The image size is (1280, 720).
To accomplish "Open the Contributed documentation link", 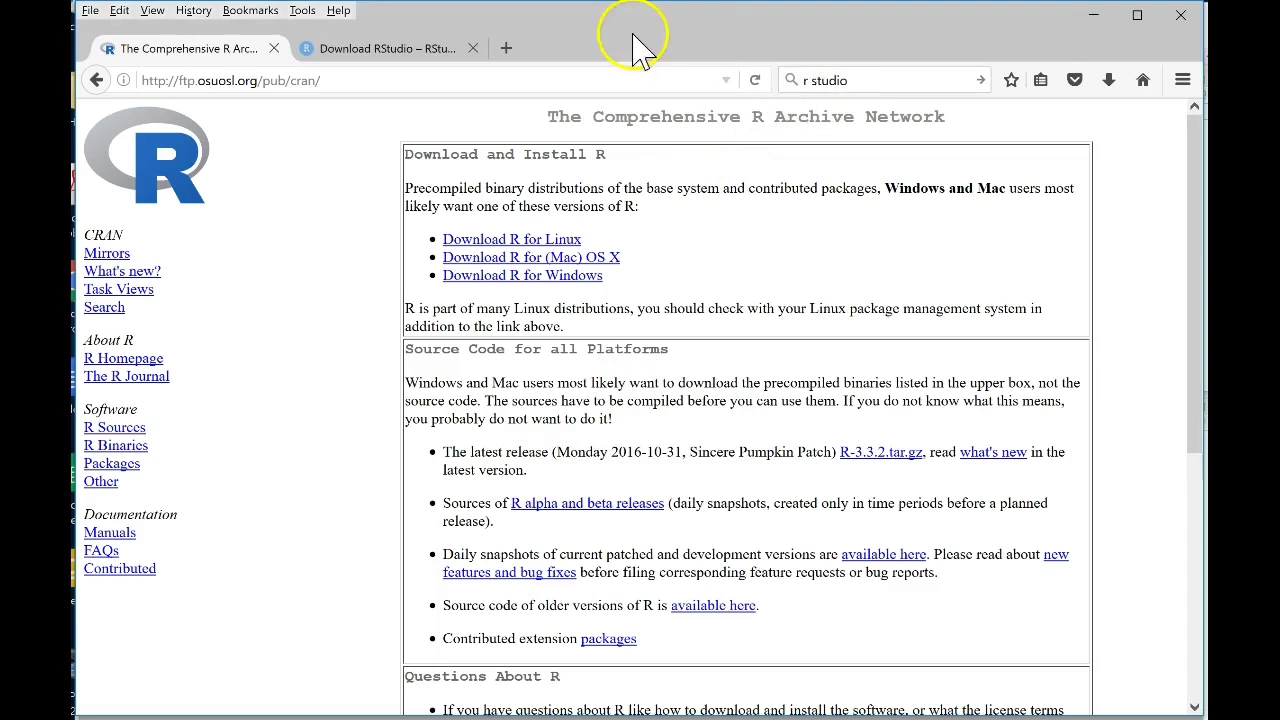I will coord(120,568).
